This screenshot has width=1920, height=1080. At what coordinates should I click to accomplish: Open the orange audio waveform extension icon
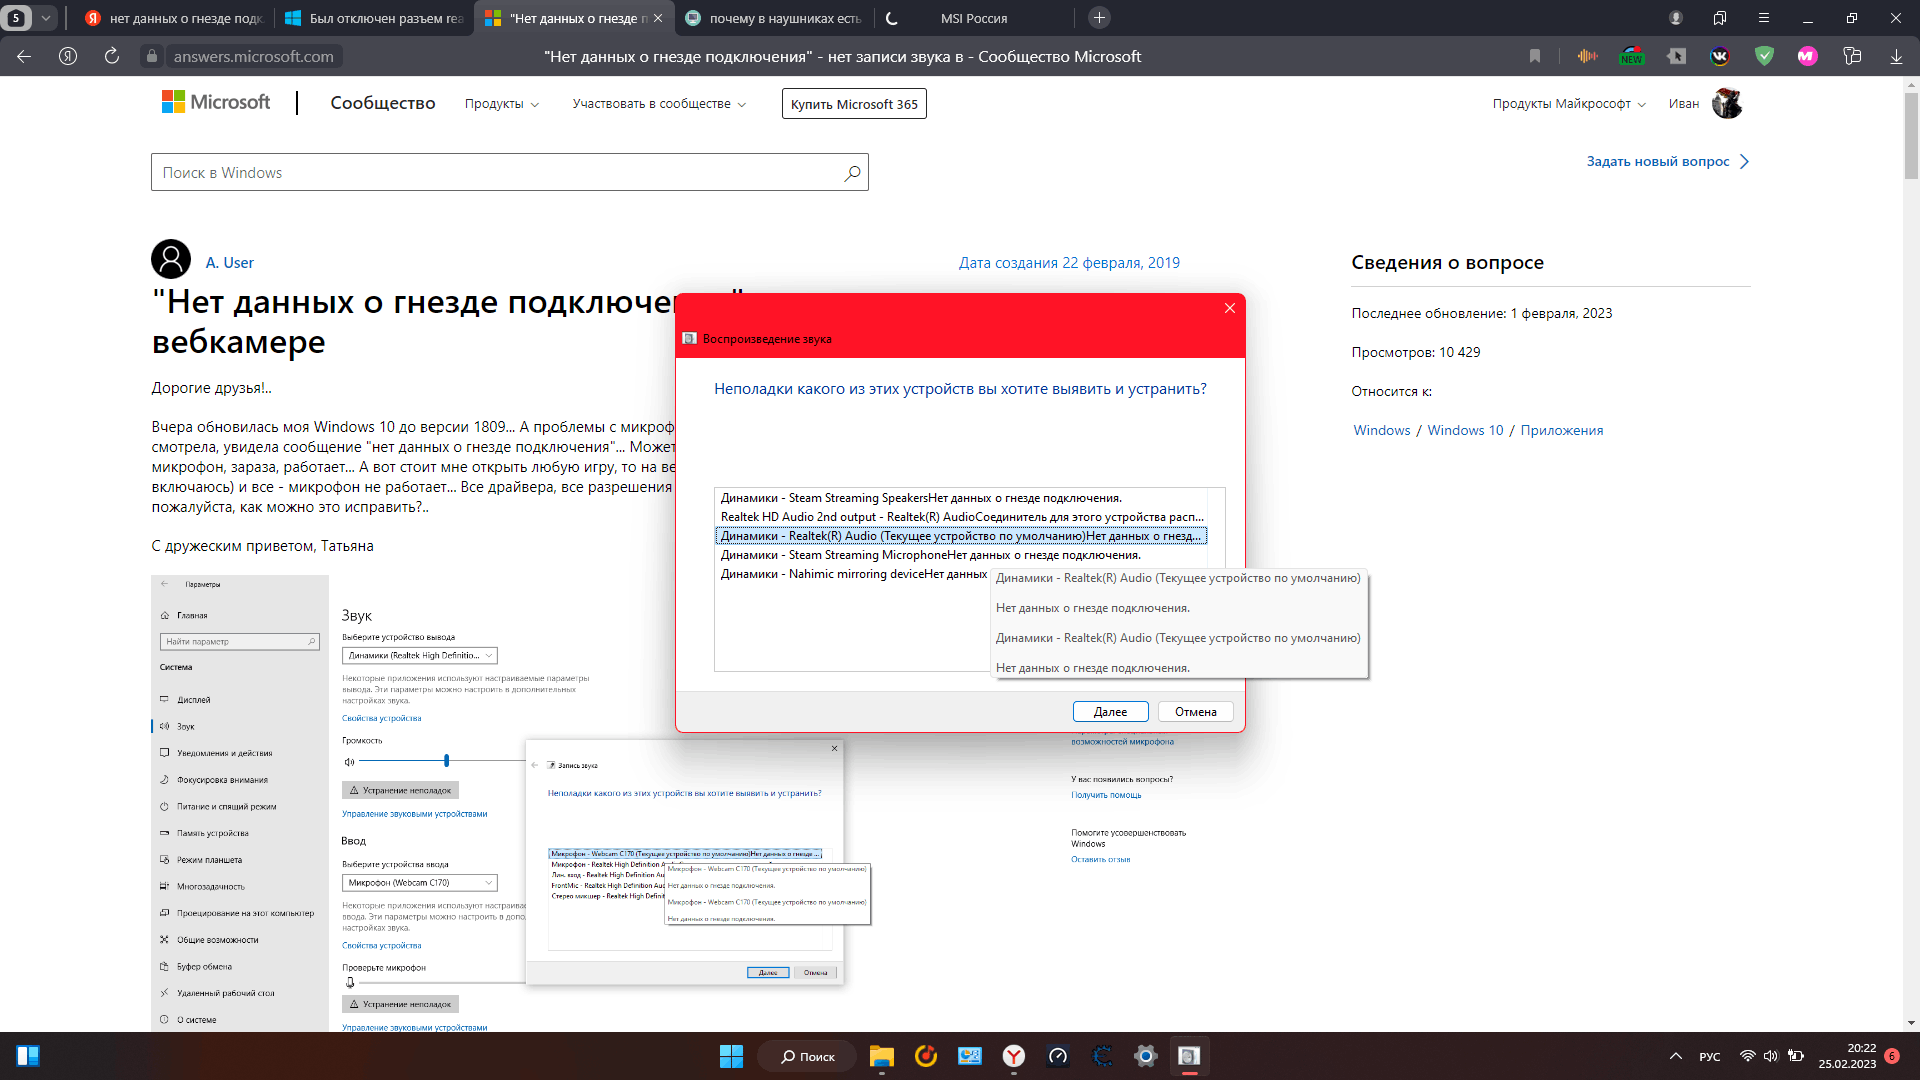(1587, 56)
